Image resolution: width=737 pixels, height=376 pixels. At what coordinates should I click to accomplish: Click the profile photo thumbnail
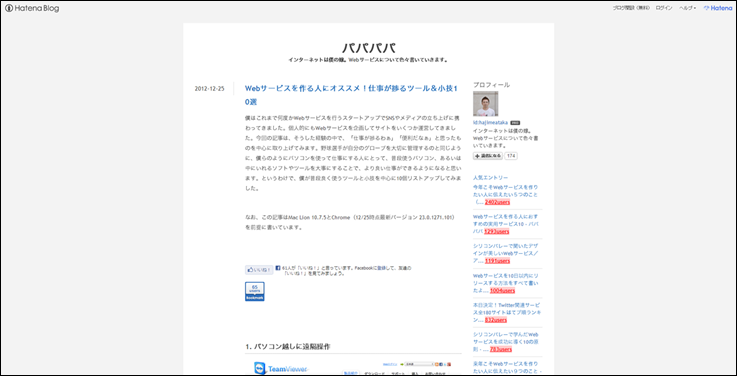tap(486, 104)
